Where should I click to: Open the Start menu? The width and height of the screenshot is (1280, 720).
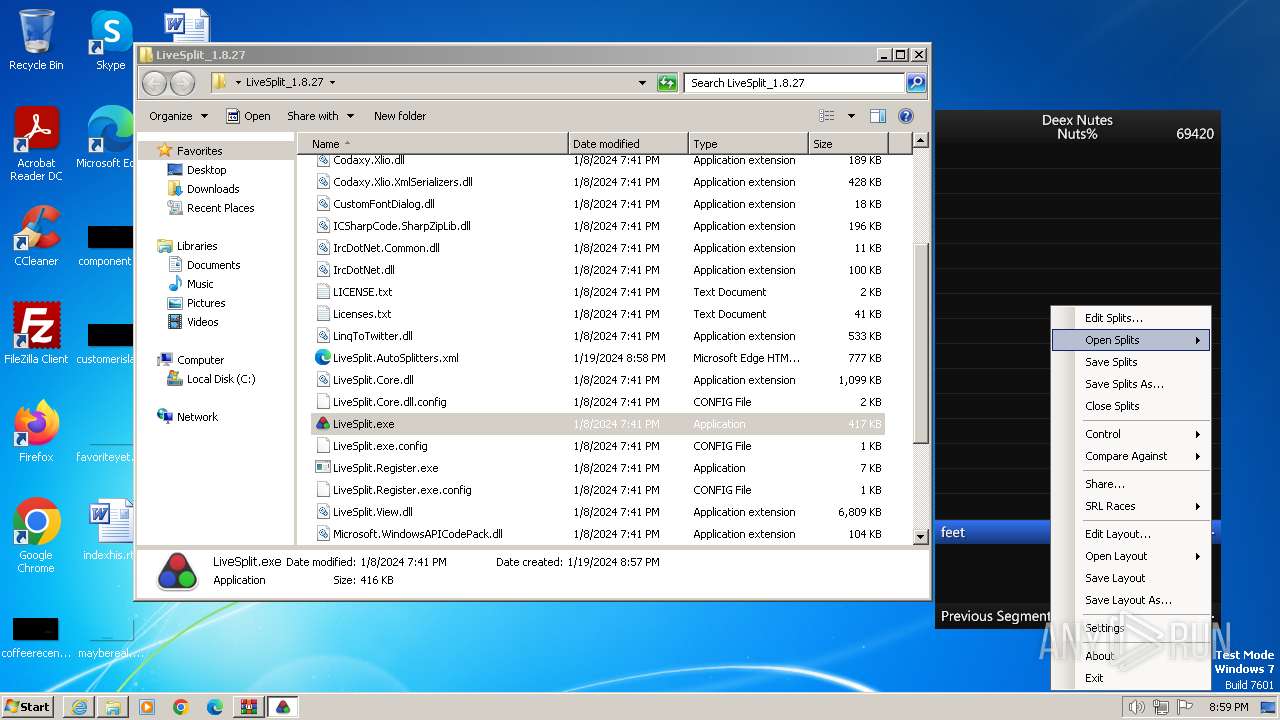coord(28,707)
